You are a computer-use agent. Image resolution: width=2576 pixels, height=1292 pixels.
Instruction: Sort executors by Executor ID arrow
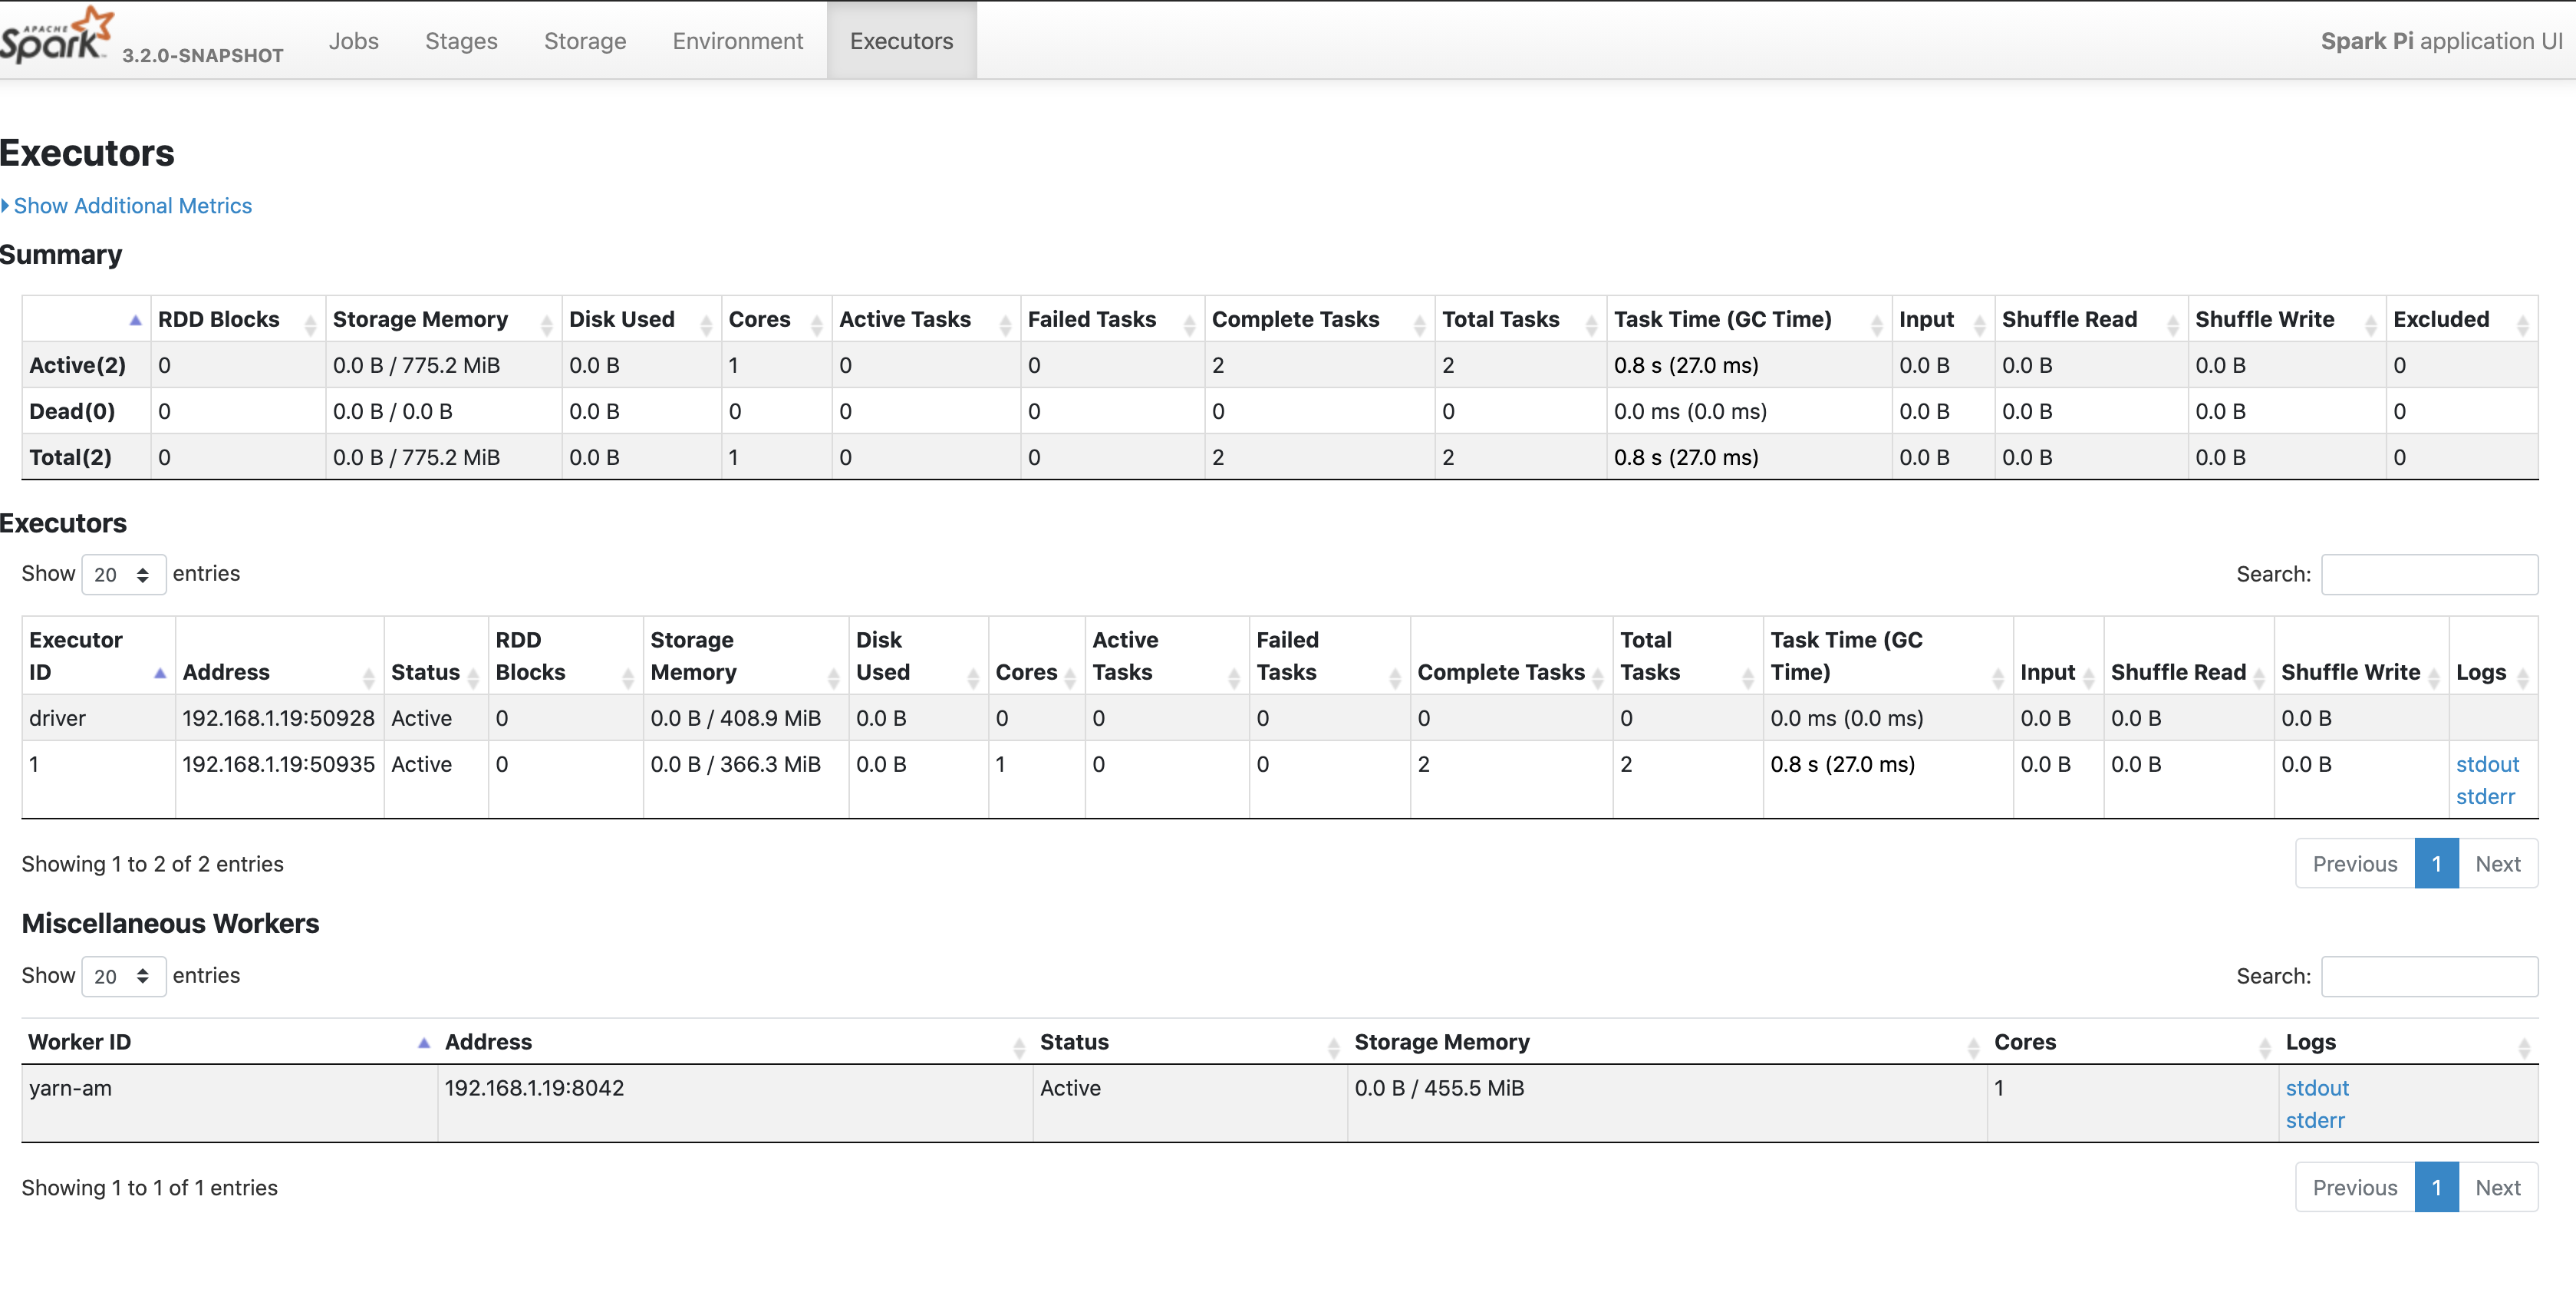click(160, 673)
